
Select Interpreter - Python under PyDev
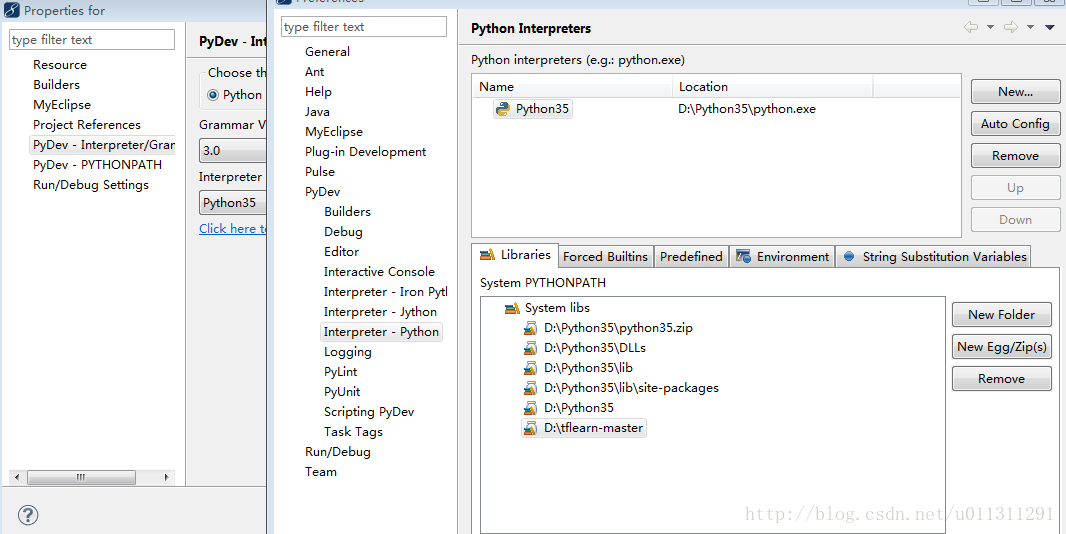coord(381,332)
